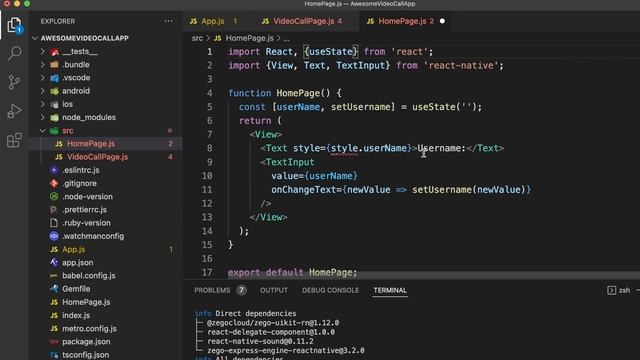Viewport: 640px width, 360px height.
Task: Select the HomePage.js editor tab
Action: coord(406,21)
